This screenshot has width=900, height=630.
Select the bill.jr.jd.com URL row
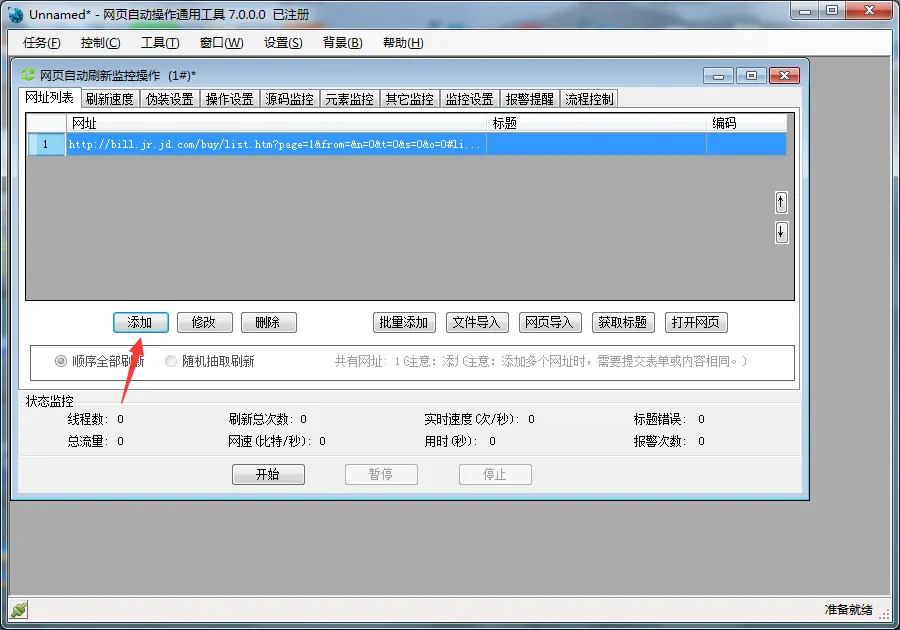click(406, 145)
